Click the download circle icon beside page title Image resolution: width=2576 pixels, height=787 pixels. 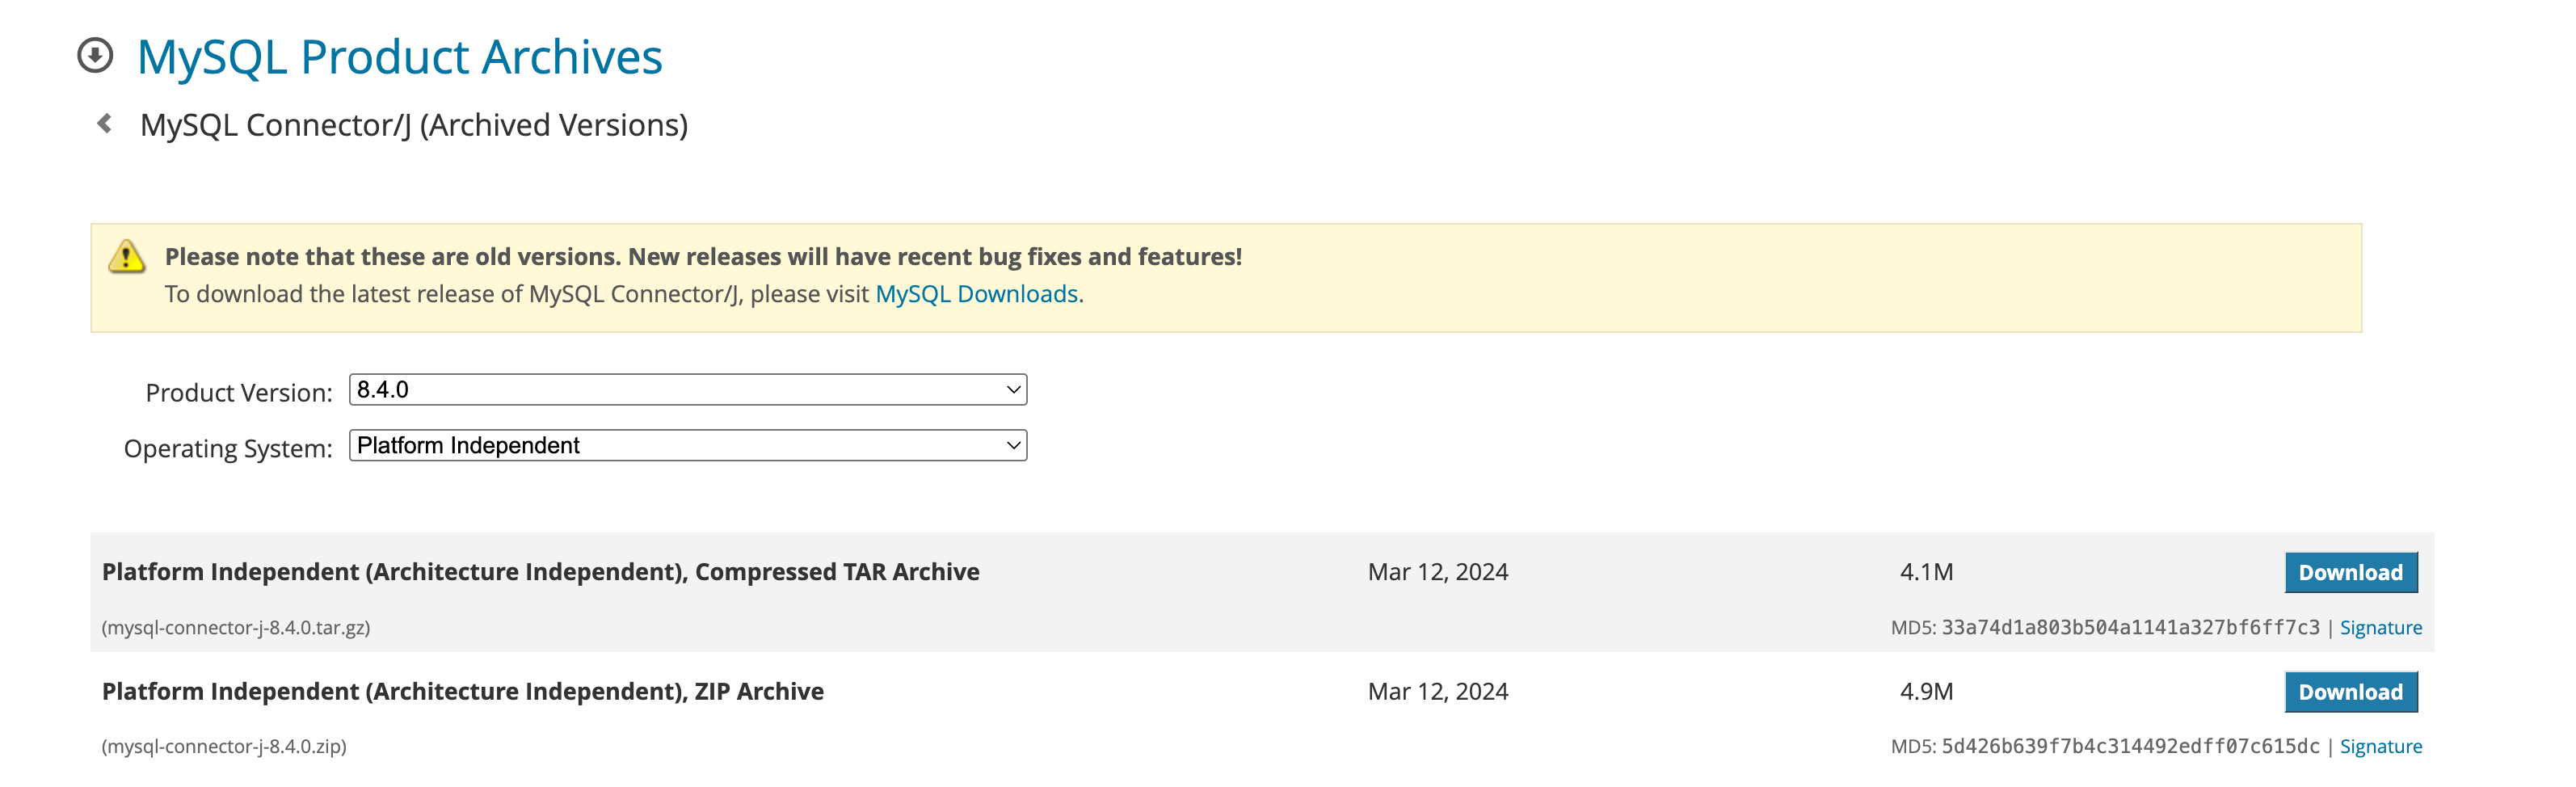95,55
